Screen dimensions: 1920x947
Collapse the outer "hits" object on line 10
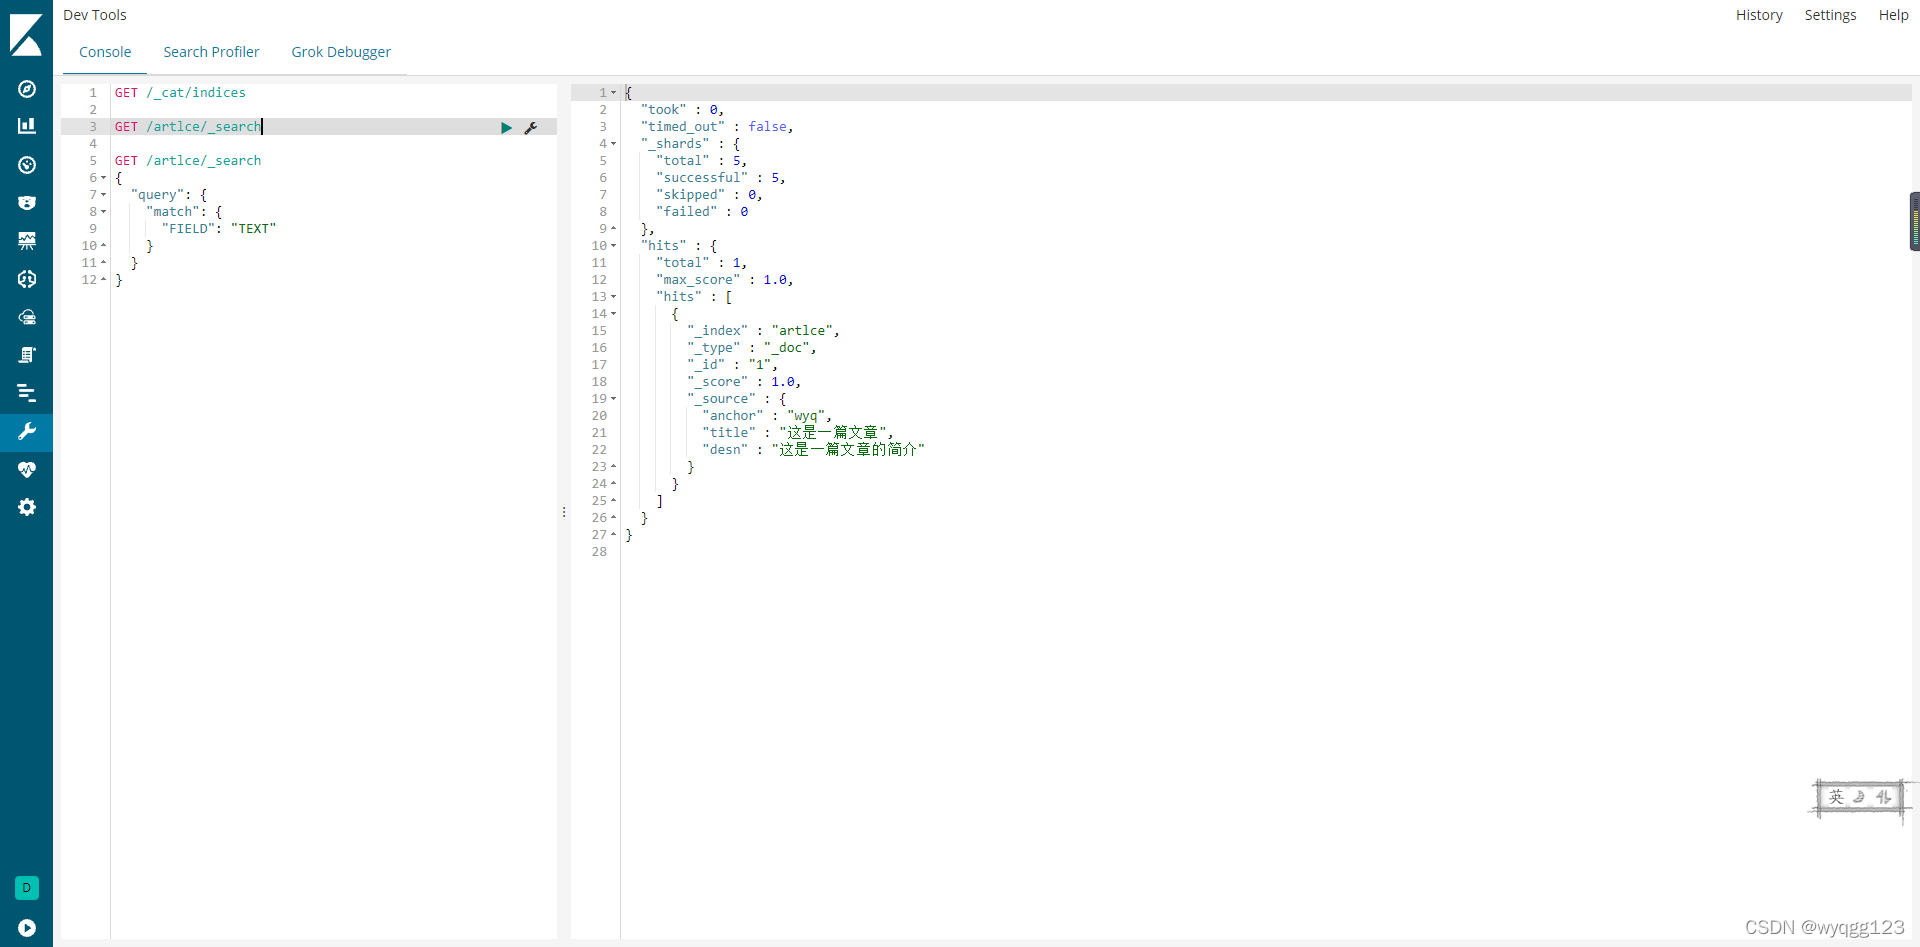point(613,246)
